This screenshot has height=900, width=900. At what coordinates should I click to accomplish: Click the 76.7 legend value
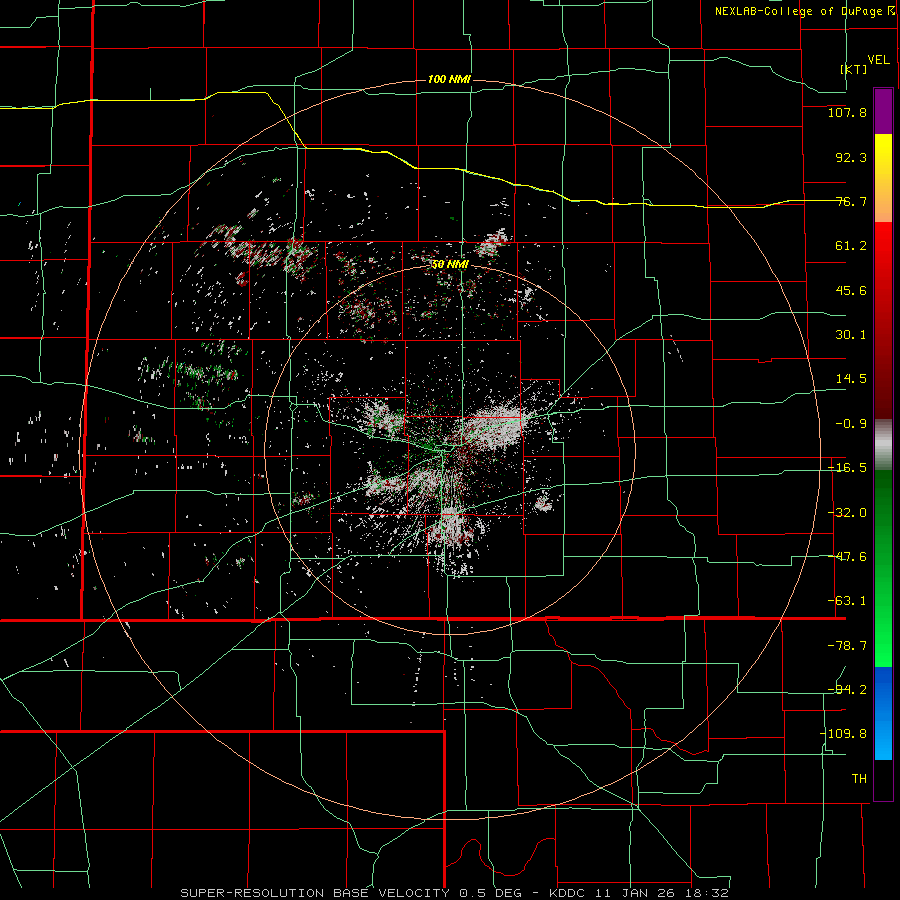point(851,201)
